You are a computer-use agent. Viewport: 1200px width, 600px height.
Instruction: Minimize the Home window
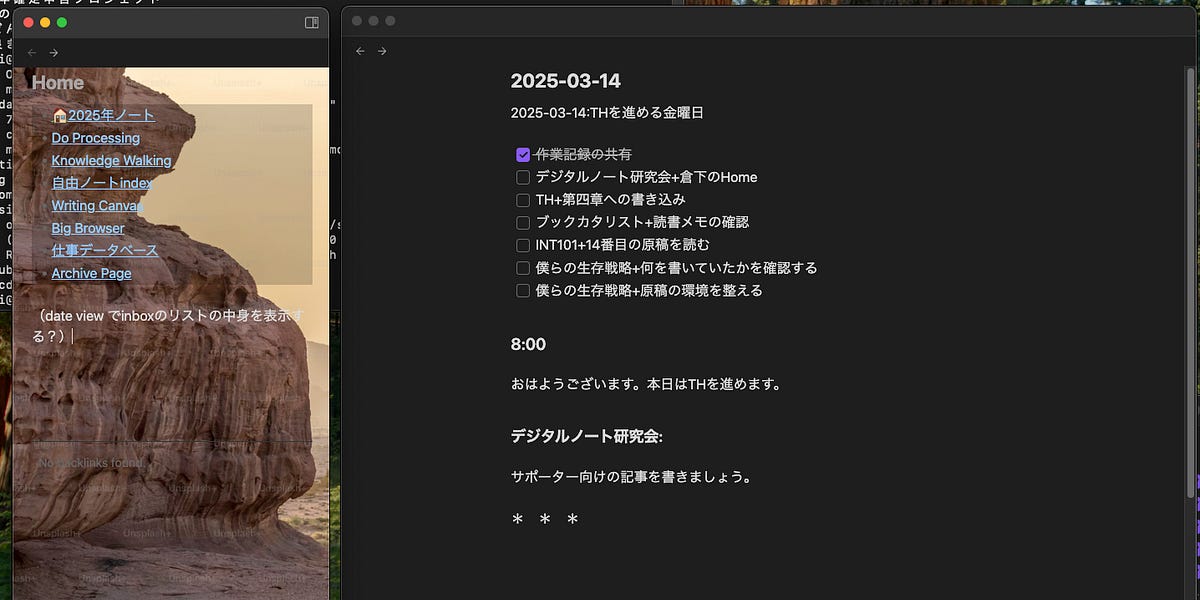click(45, 22)
